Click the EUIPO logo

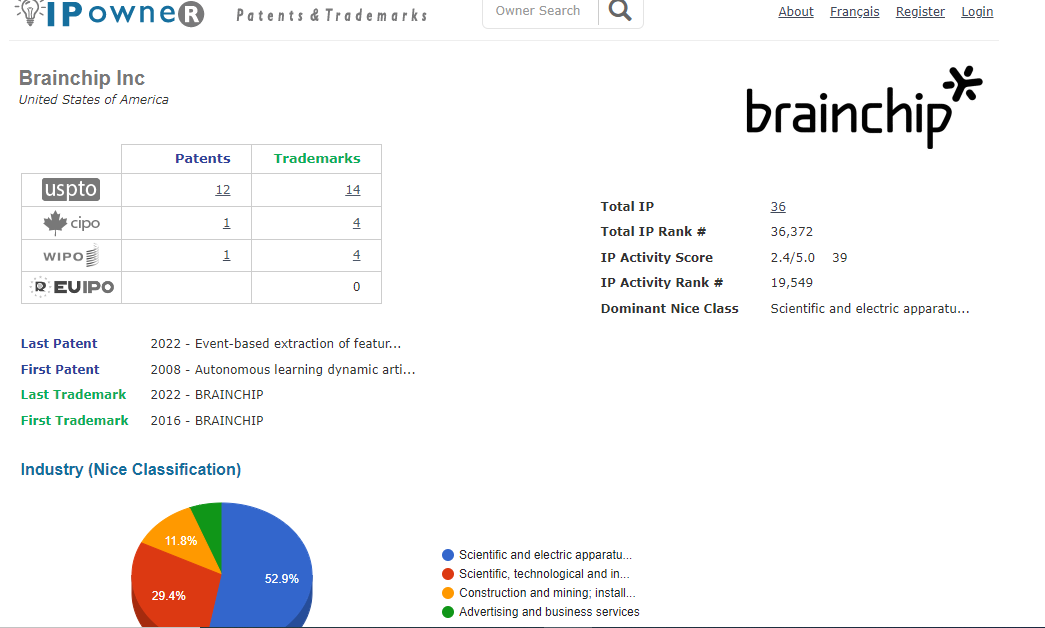(71, 287)
